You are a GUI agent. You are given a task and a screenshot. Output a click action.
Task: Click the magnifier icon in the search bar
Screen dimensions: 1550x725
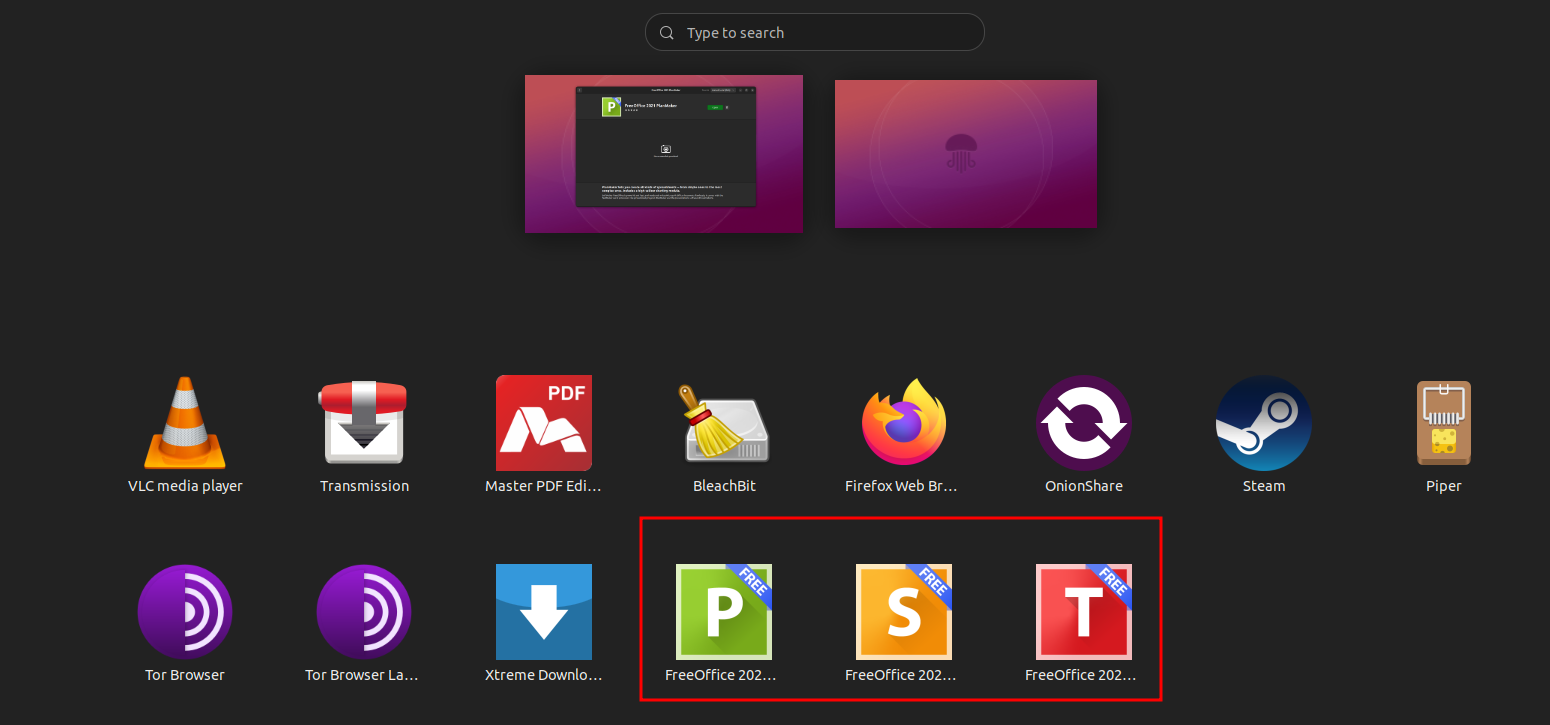[x=666, y=32]
